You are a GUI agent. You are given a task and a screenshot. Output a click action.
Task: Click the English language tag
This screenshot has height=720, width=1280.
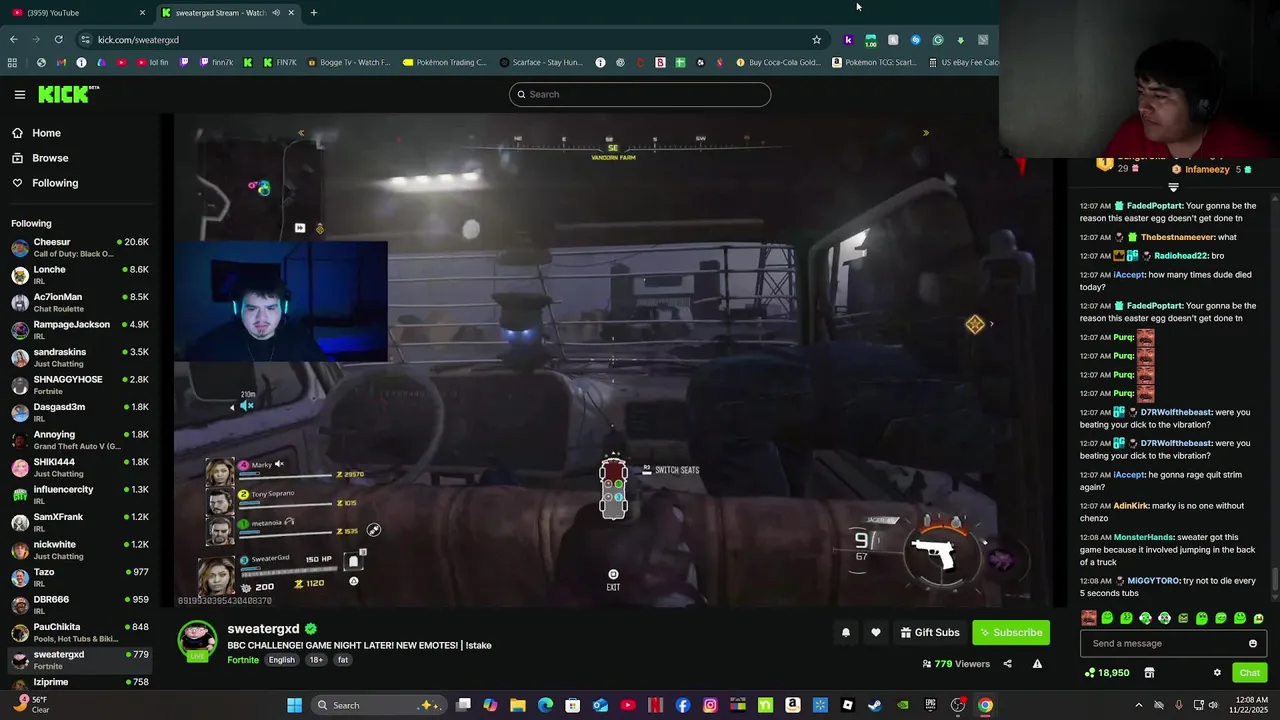[281, 660]
